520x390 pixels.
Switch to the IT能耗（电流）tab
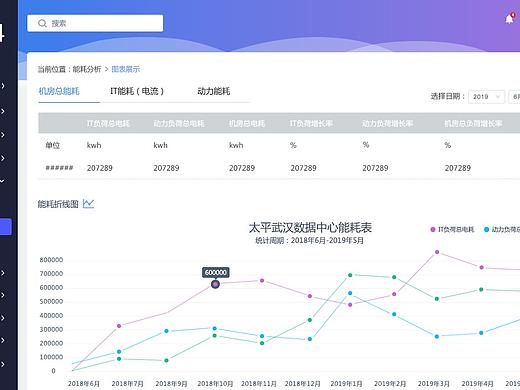point(137,91)
